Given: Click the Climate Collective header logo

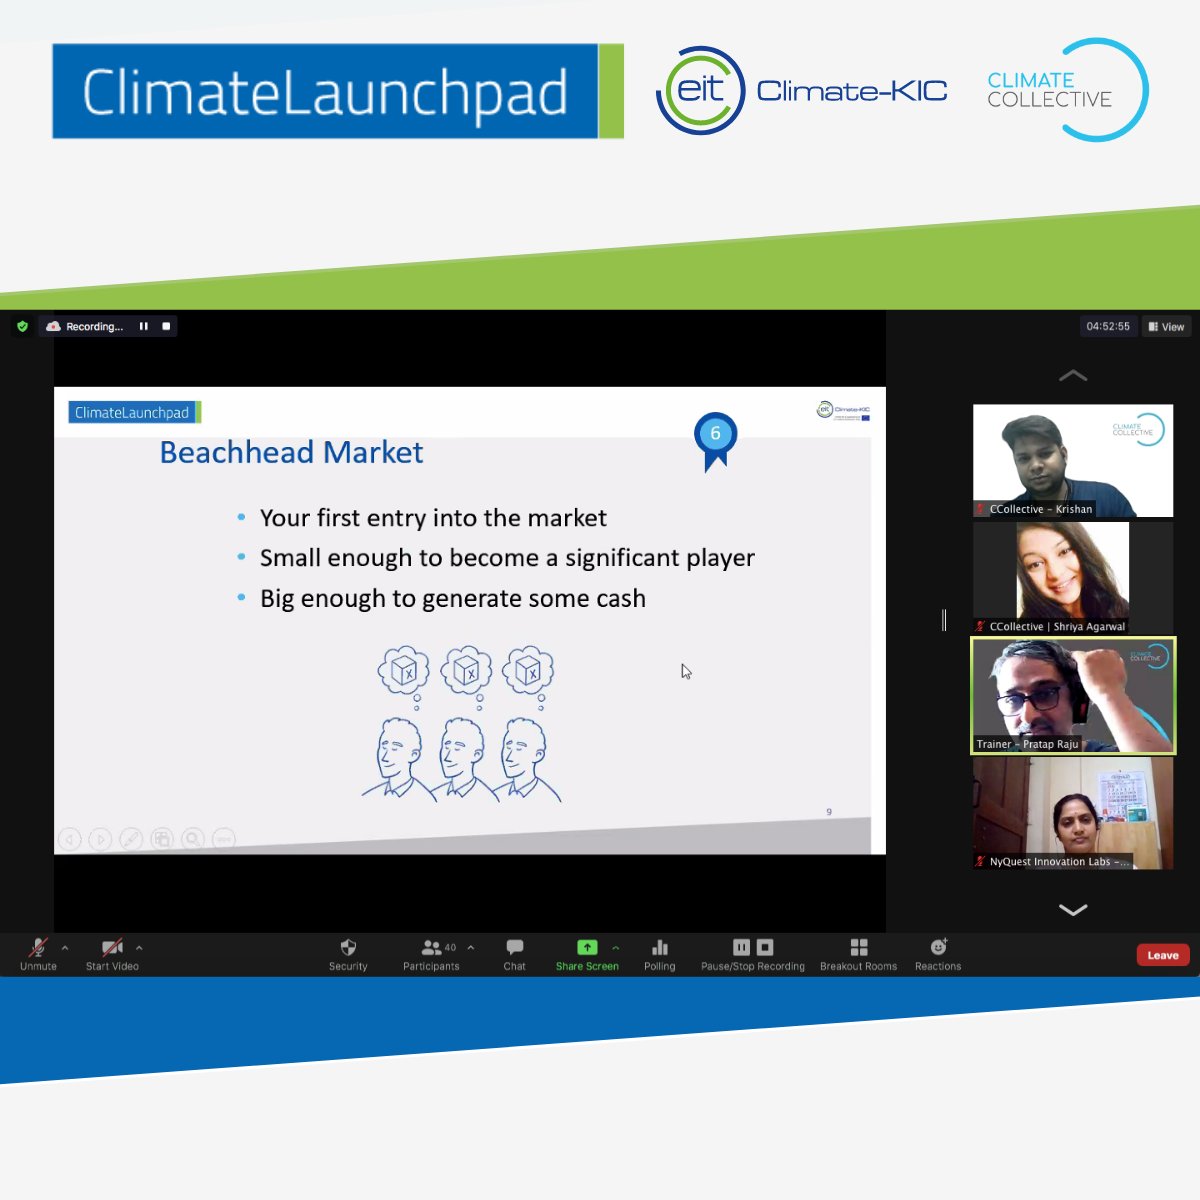Looking at the screenshot, I should [1068, 90].
